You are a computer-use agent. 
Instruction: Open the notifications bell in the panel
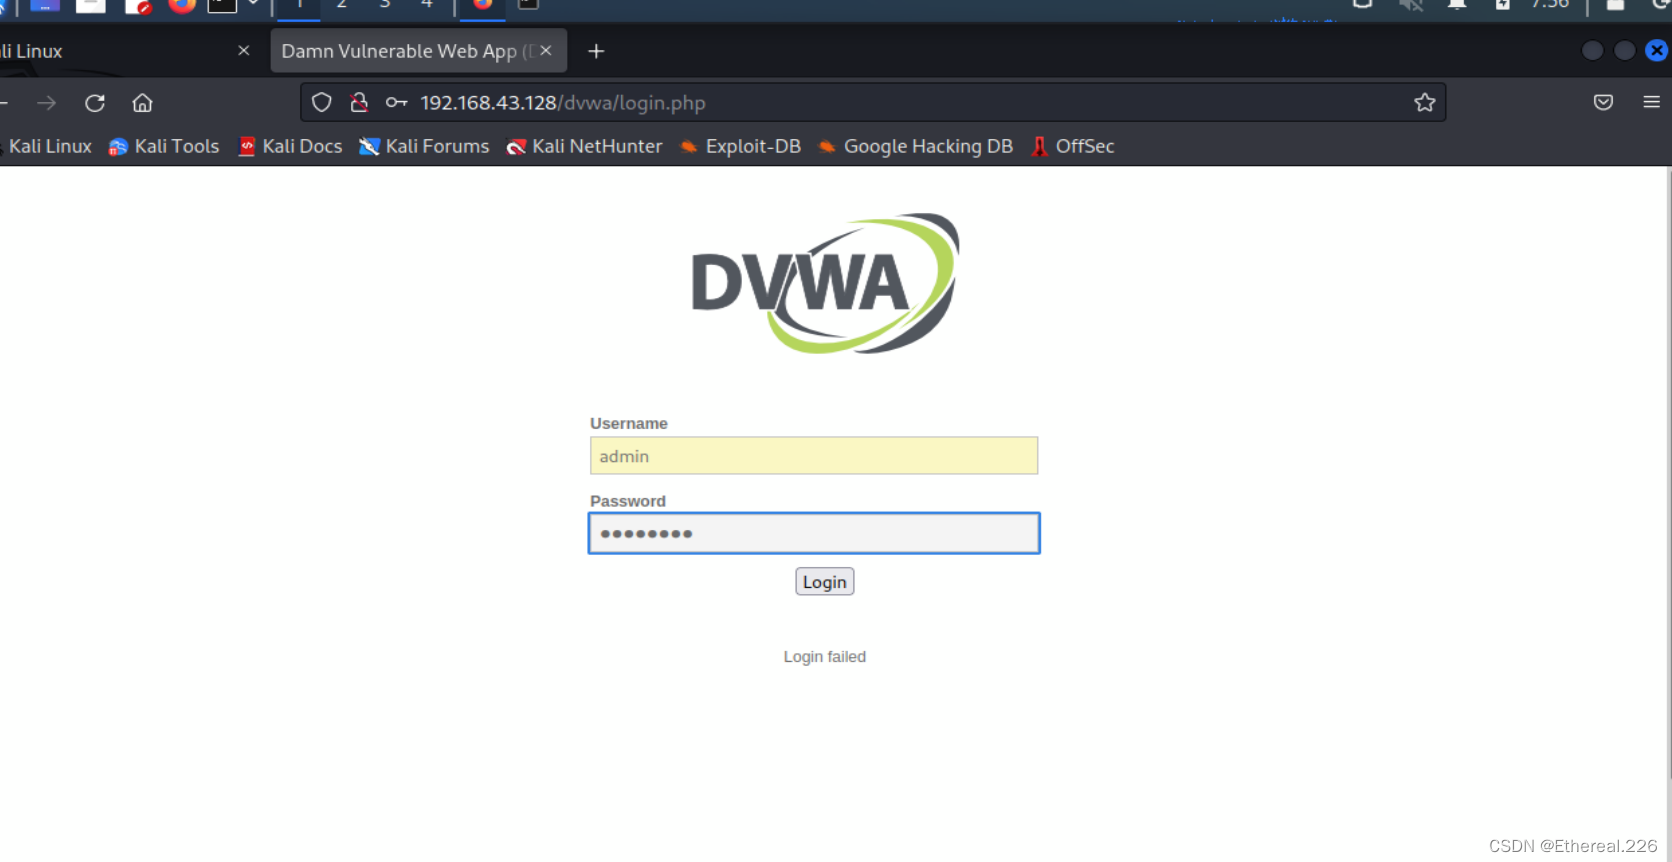coord(1457,5)
